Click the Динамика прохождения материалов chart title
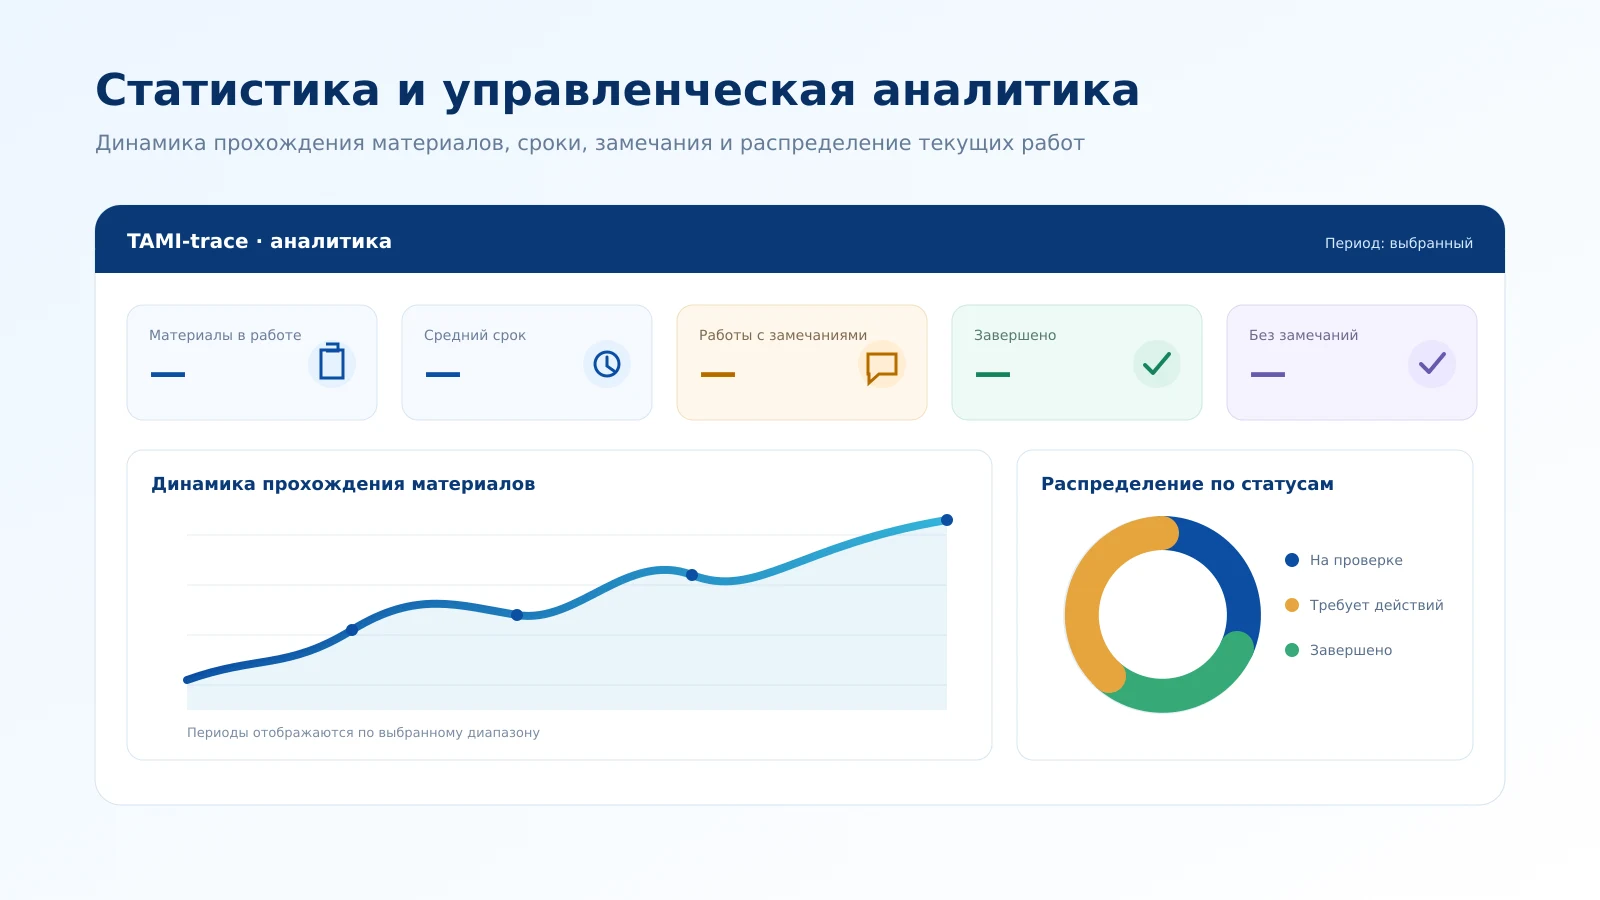Image resolution: width=1600 pixels, height=900 pixels. [x=343, y=484]
